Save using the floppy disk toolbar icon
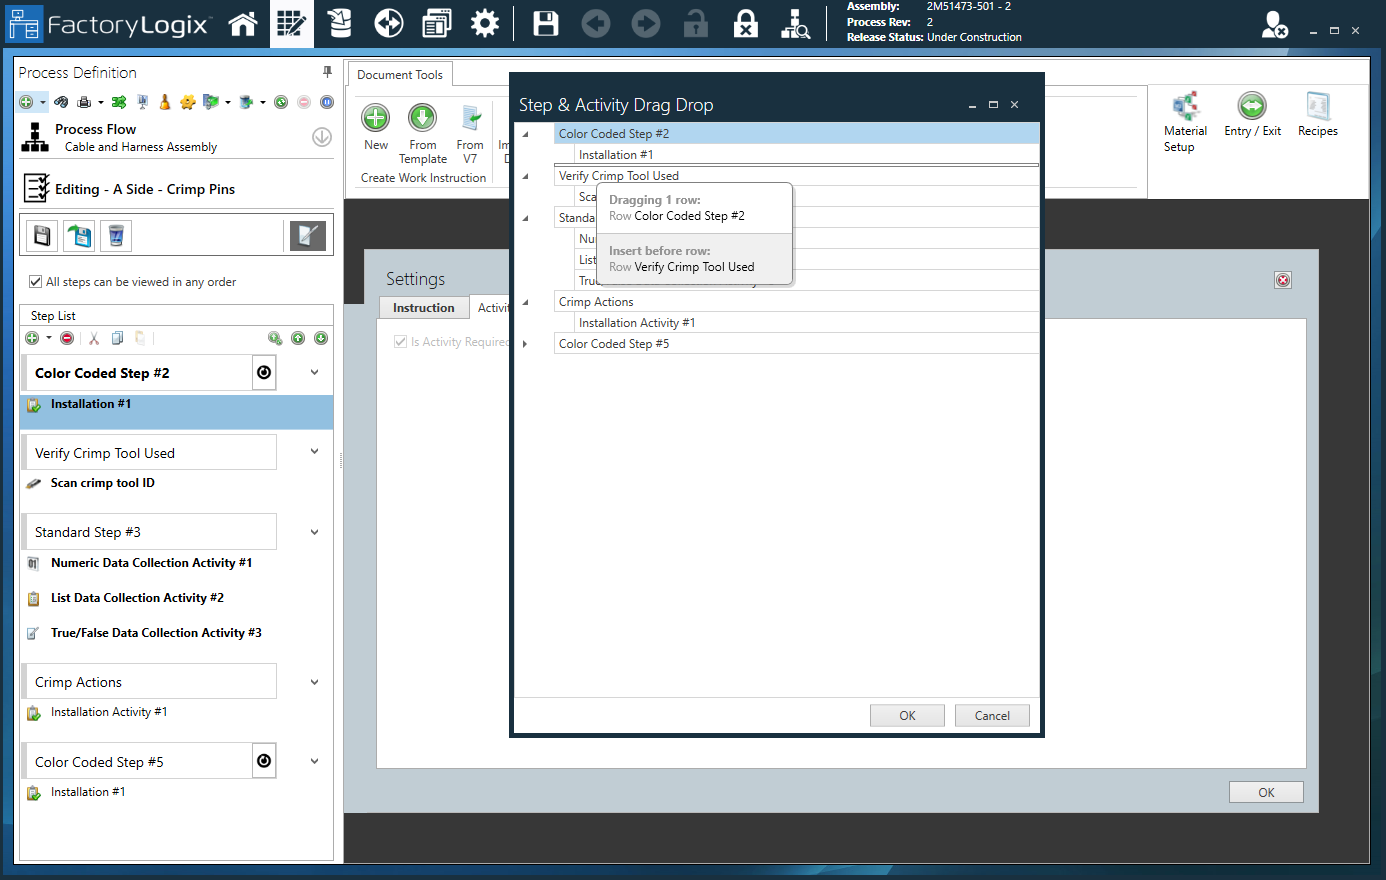 (x=545, y=23)
